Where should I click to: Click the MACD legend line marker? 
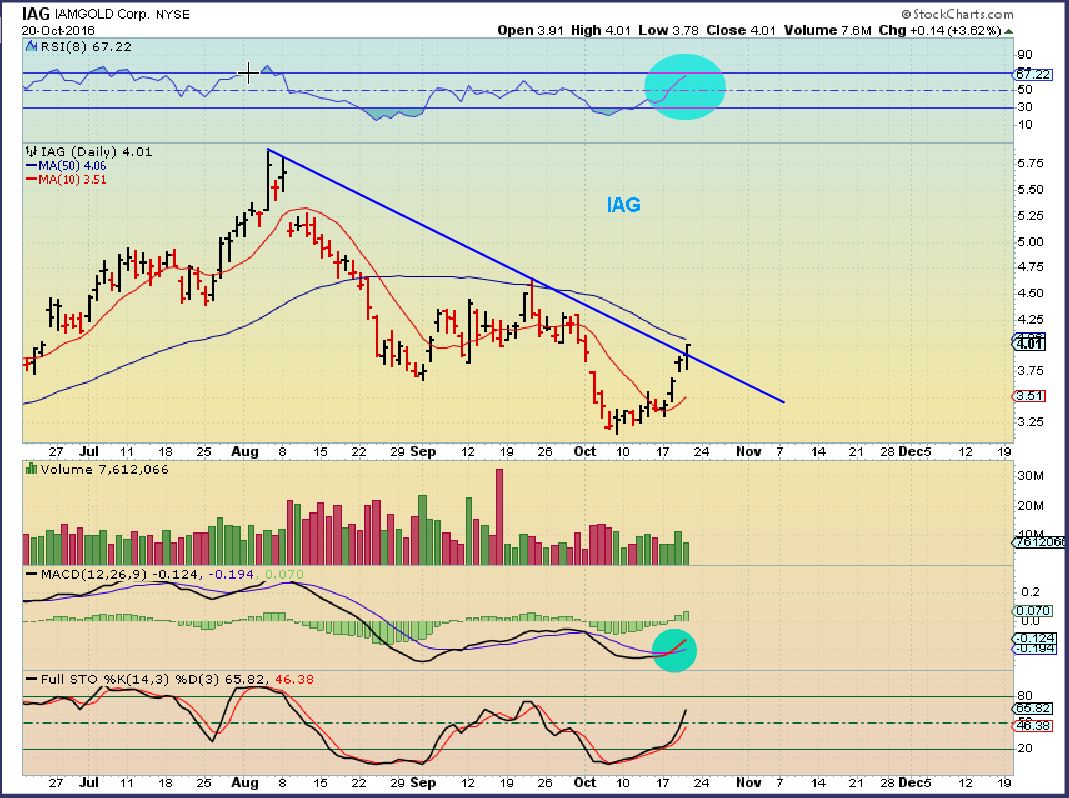(31, 574)
